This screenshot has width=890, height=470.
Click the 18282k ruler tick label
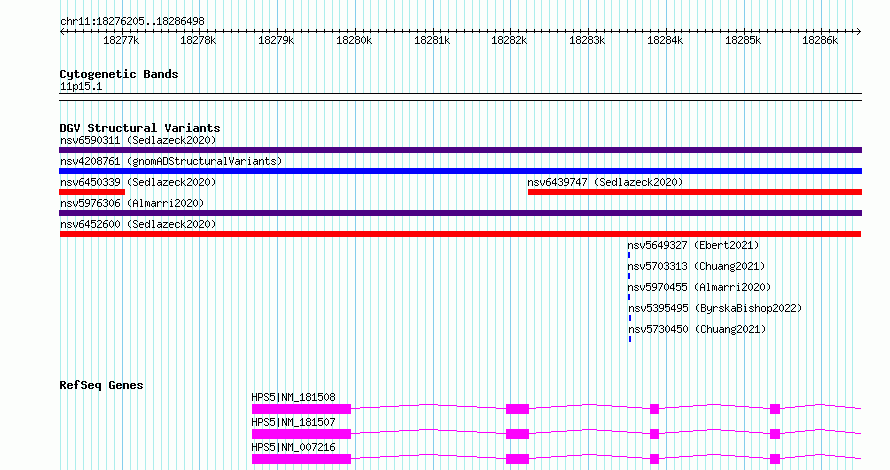509,40
